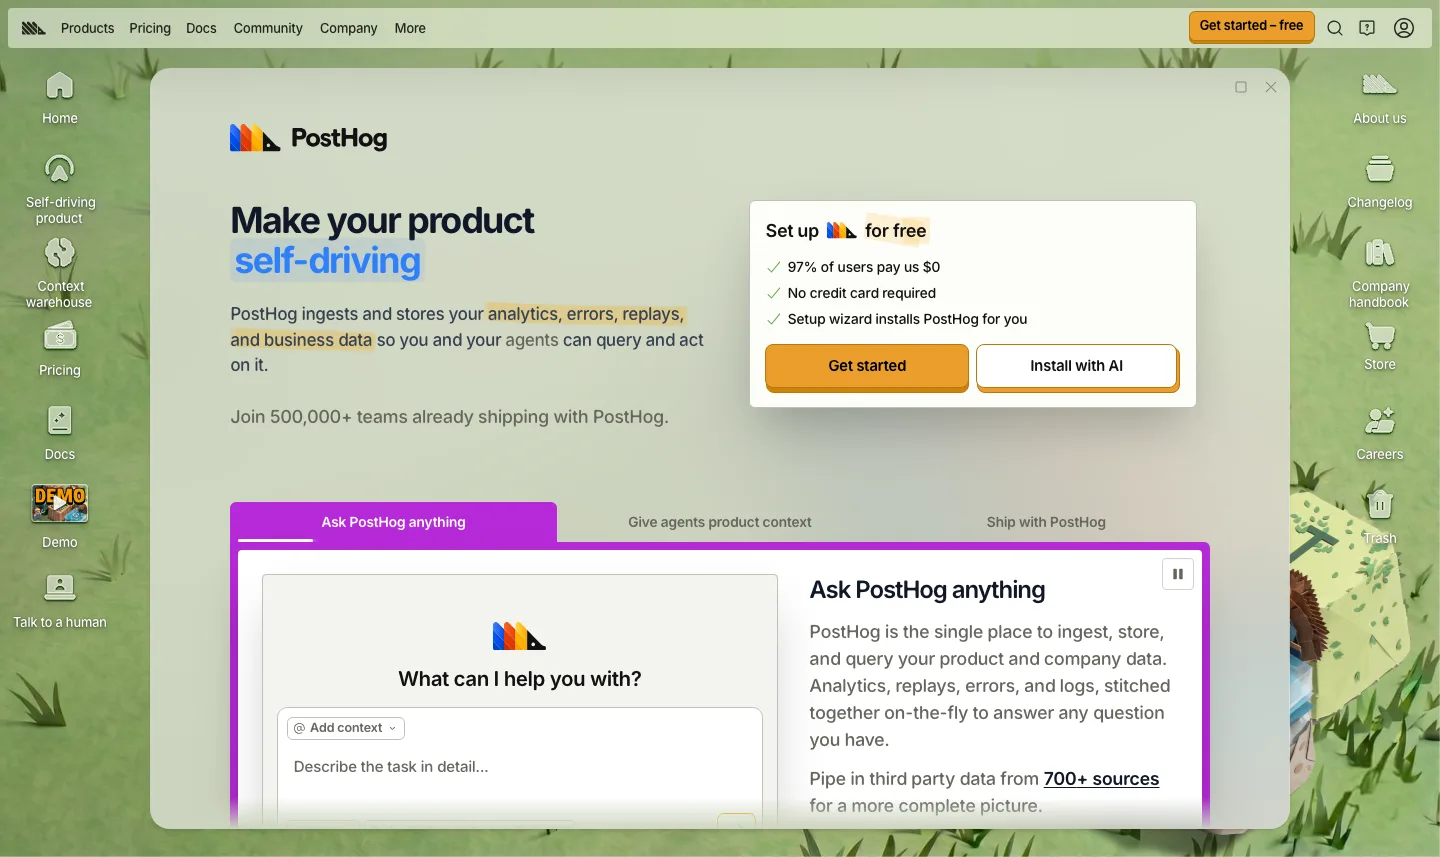Expand the Add context dropdown
The height and width of the screenshot is (857, 1440).
tap(346, 728)
